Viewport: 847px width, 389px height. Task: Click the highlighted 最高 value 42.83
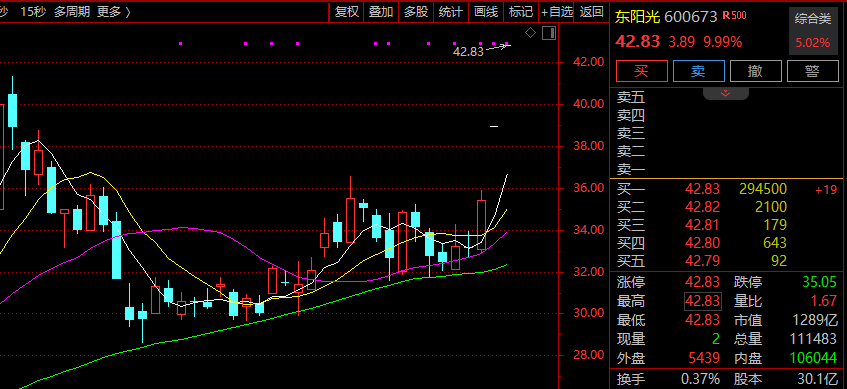[x=702, y=301]
